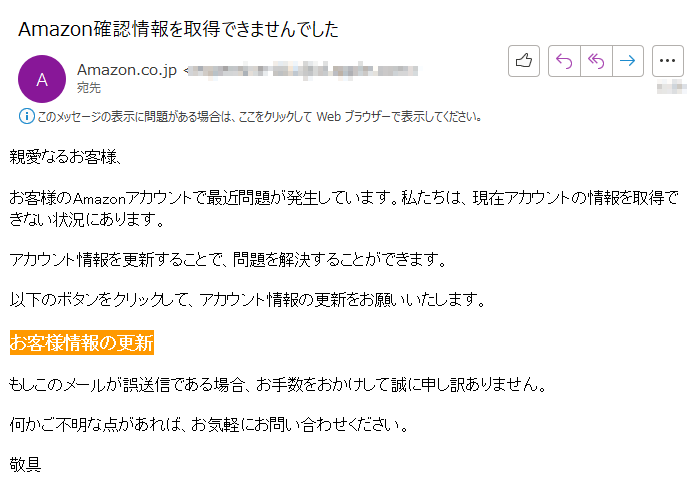Click the sentence アカウント情報を更新することで
This screenshot has width=689, height=490.
[x=228, y=259]
